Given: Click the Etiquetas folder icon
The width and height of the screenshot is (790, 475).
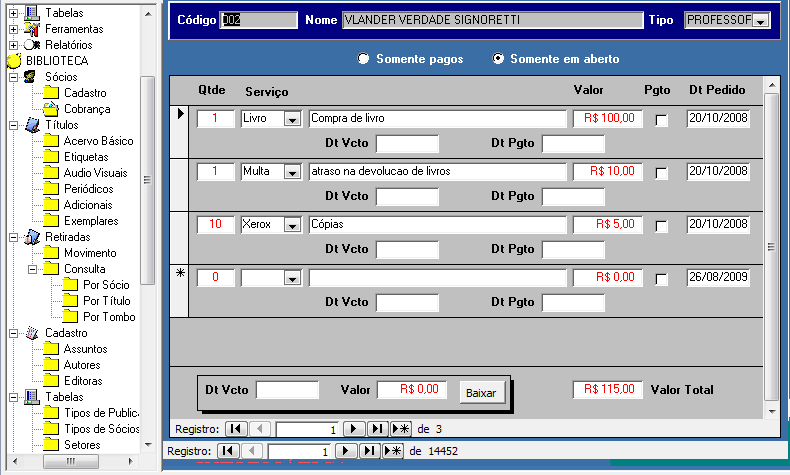Looking at the screenshot, I should pos(51,157).
